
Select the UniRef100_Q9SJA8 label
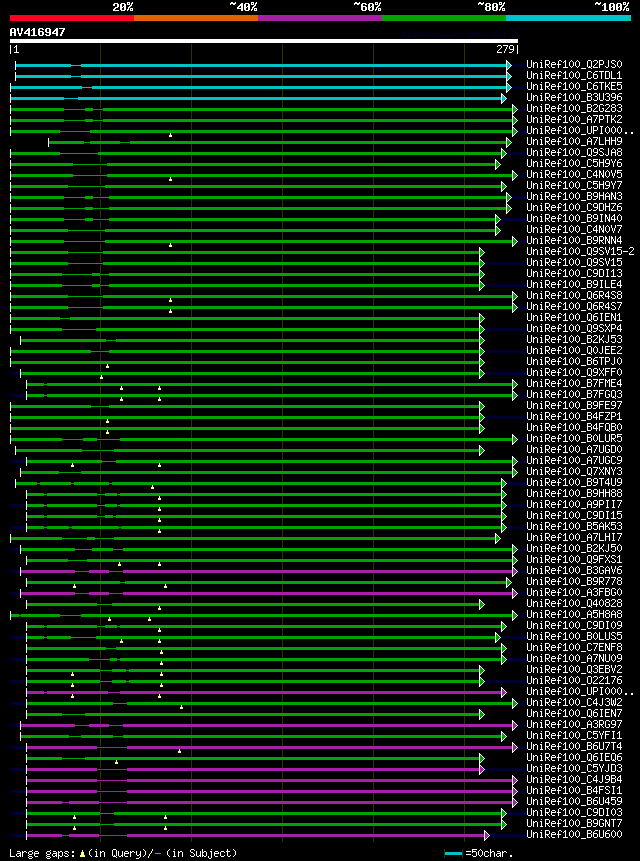click(574, 153)
